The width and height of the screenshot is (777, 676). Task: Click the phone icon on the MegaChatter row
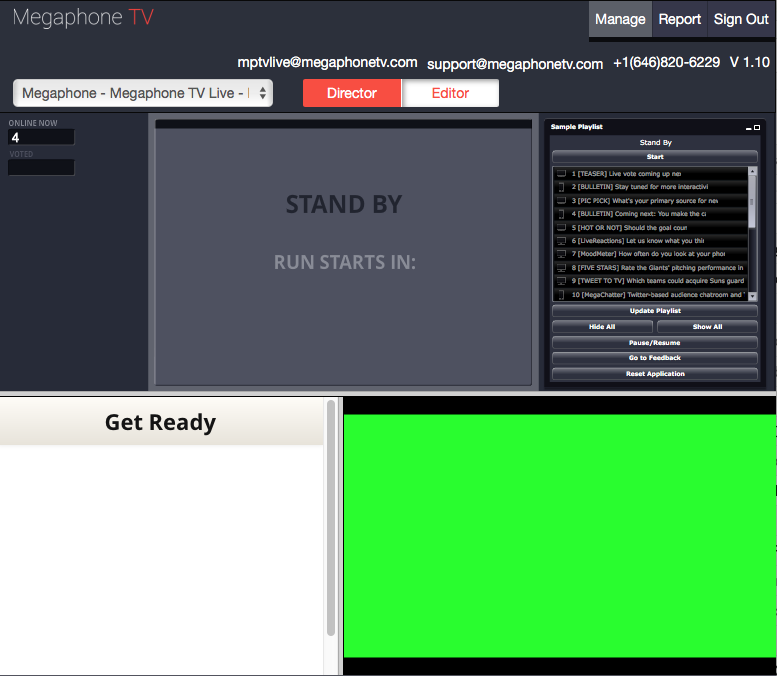(x=561, y=295)
